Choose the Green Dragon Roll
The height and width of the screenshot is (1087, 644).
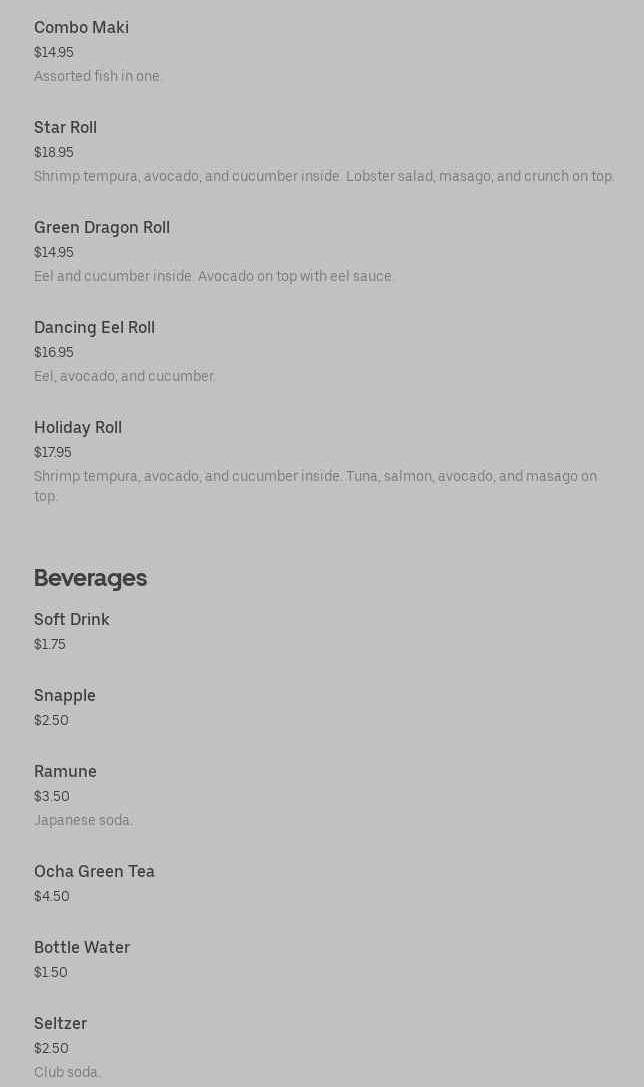[102, 228]
